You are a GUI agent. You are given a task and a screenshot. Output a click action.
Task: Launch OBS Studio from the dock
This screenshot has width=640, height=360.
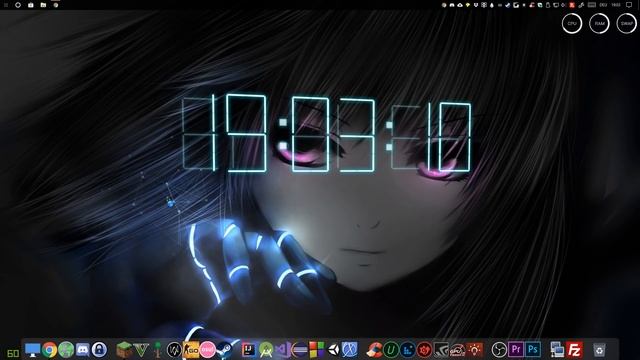click(499, 350)
